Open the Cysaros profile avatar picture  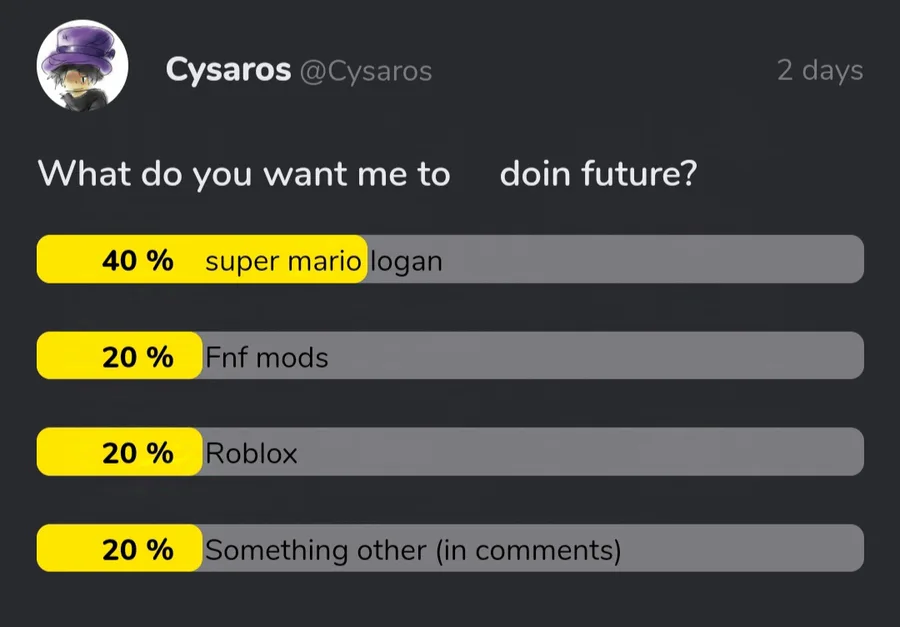coord(83,65)
